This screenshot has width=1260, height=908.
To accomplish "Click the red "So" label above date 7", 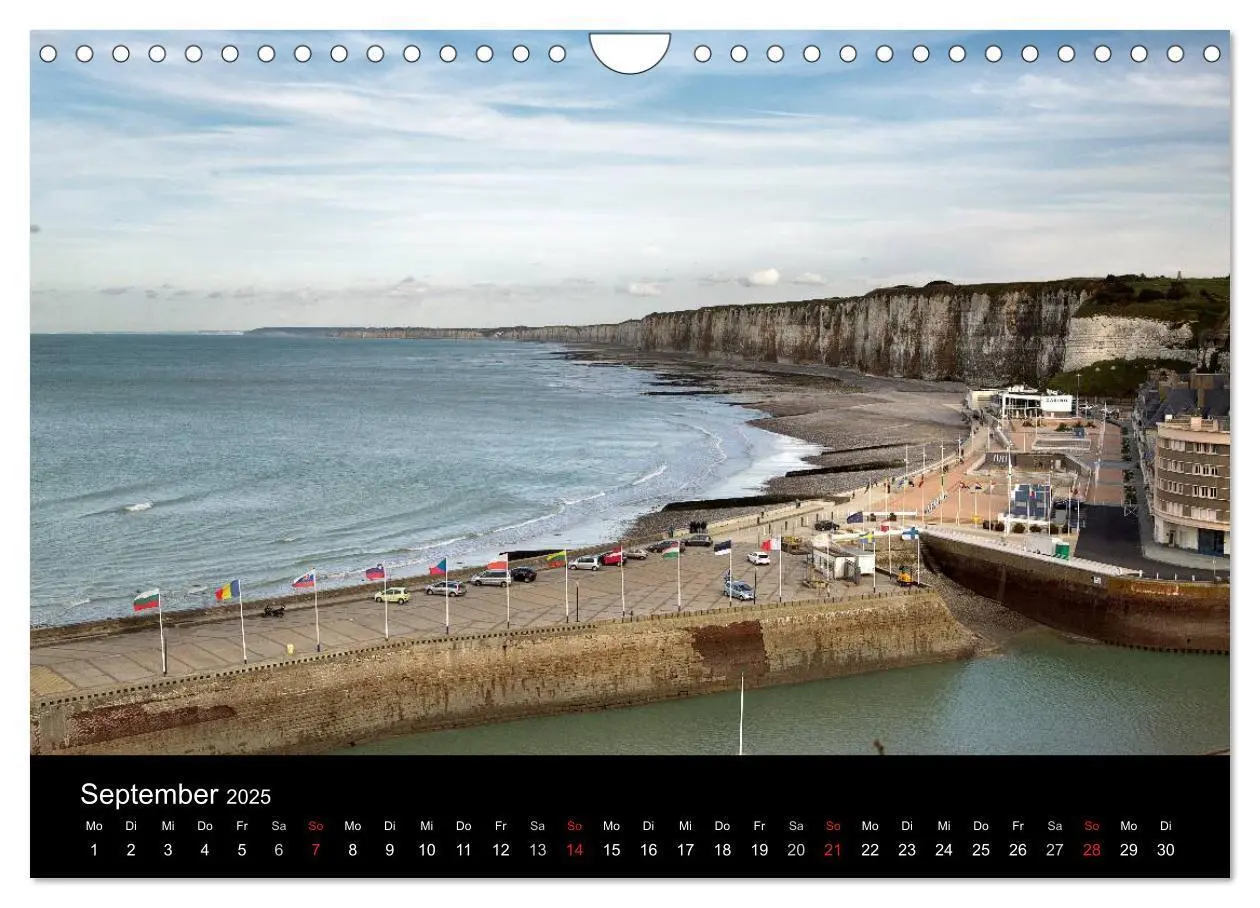I will (316, 826).
